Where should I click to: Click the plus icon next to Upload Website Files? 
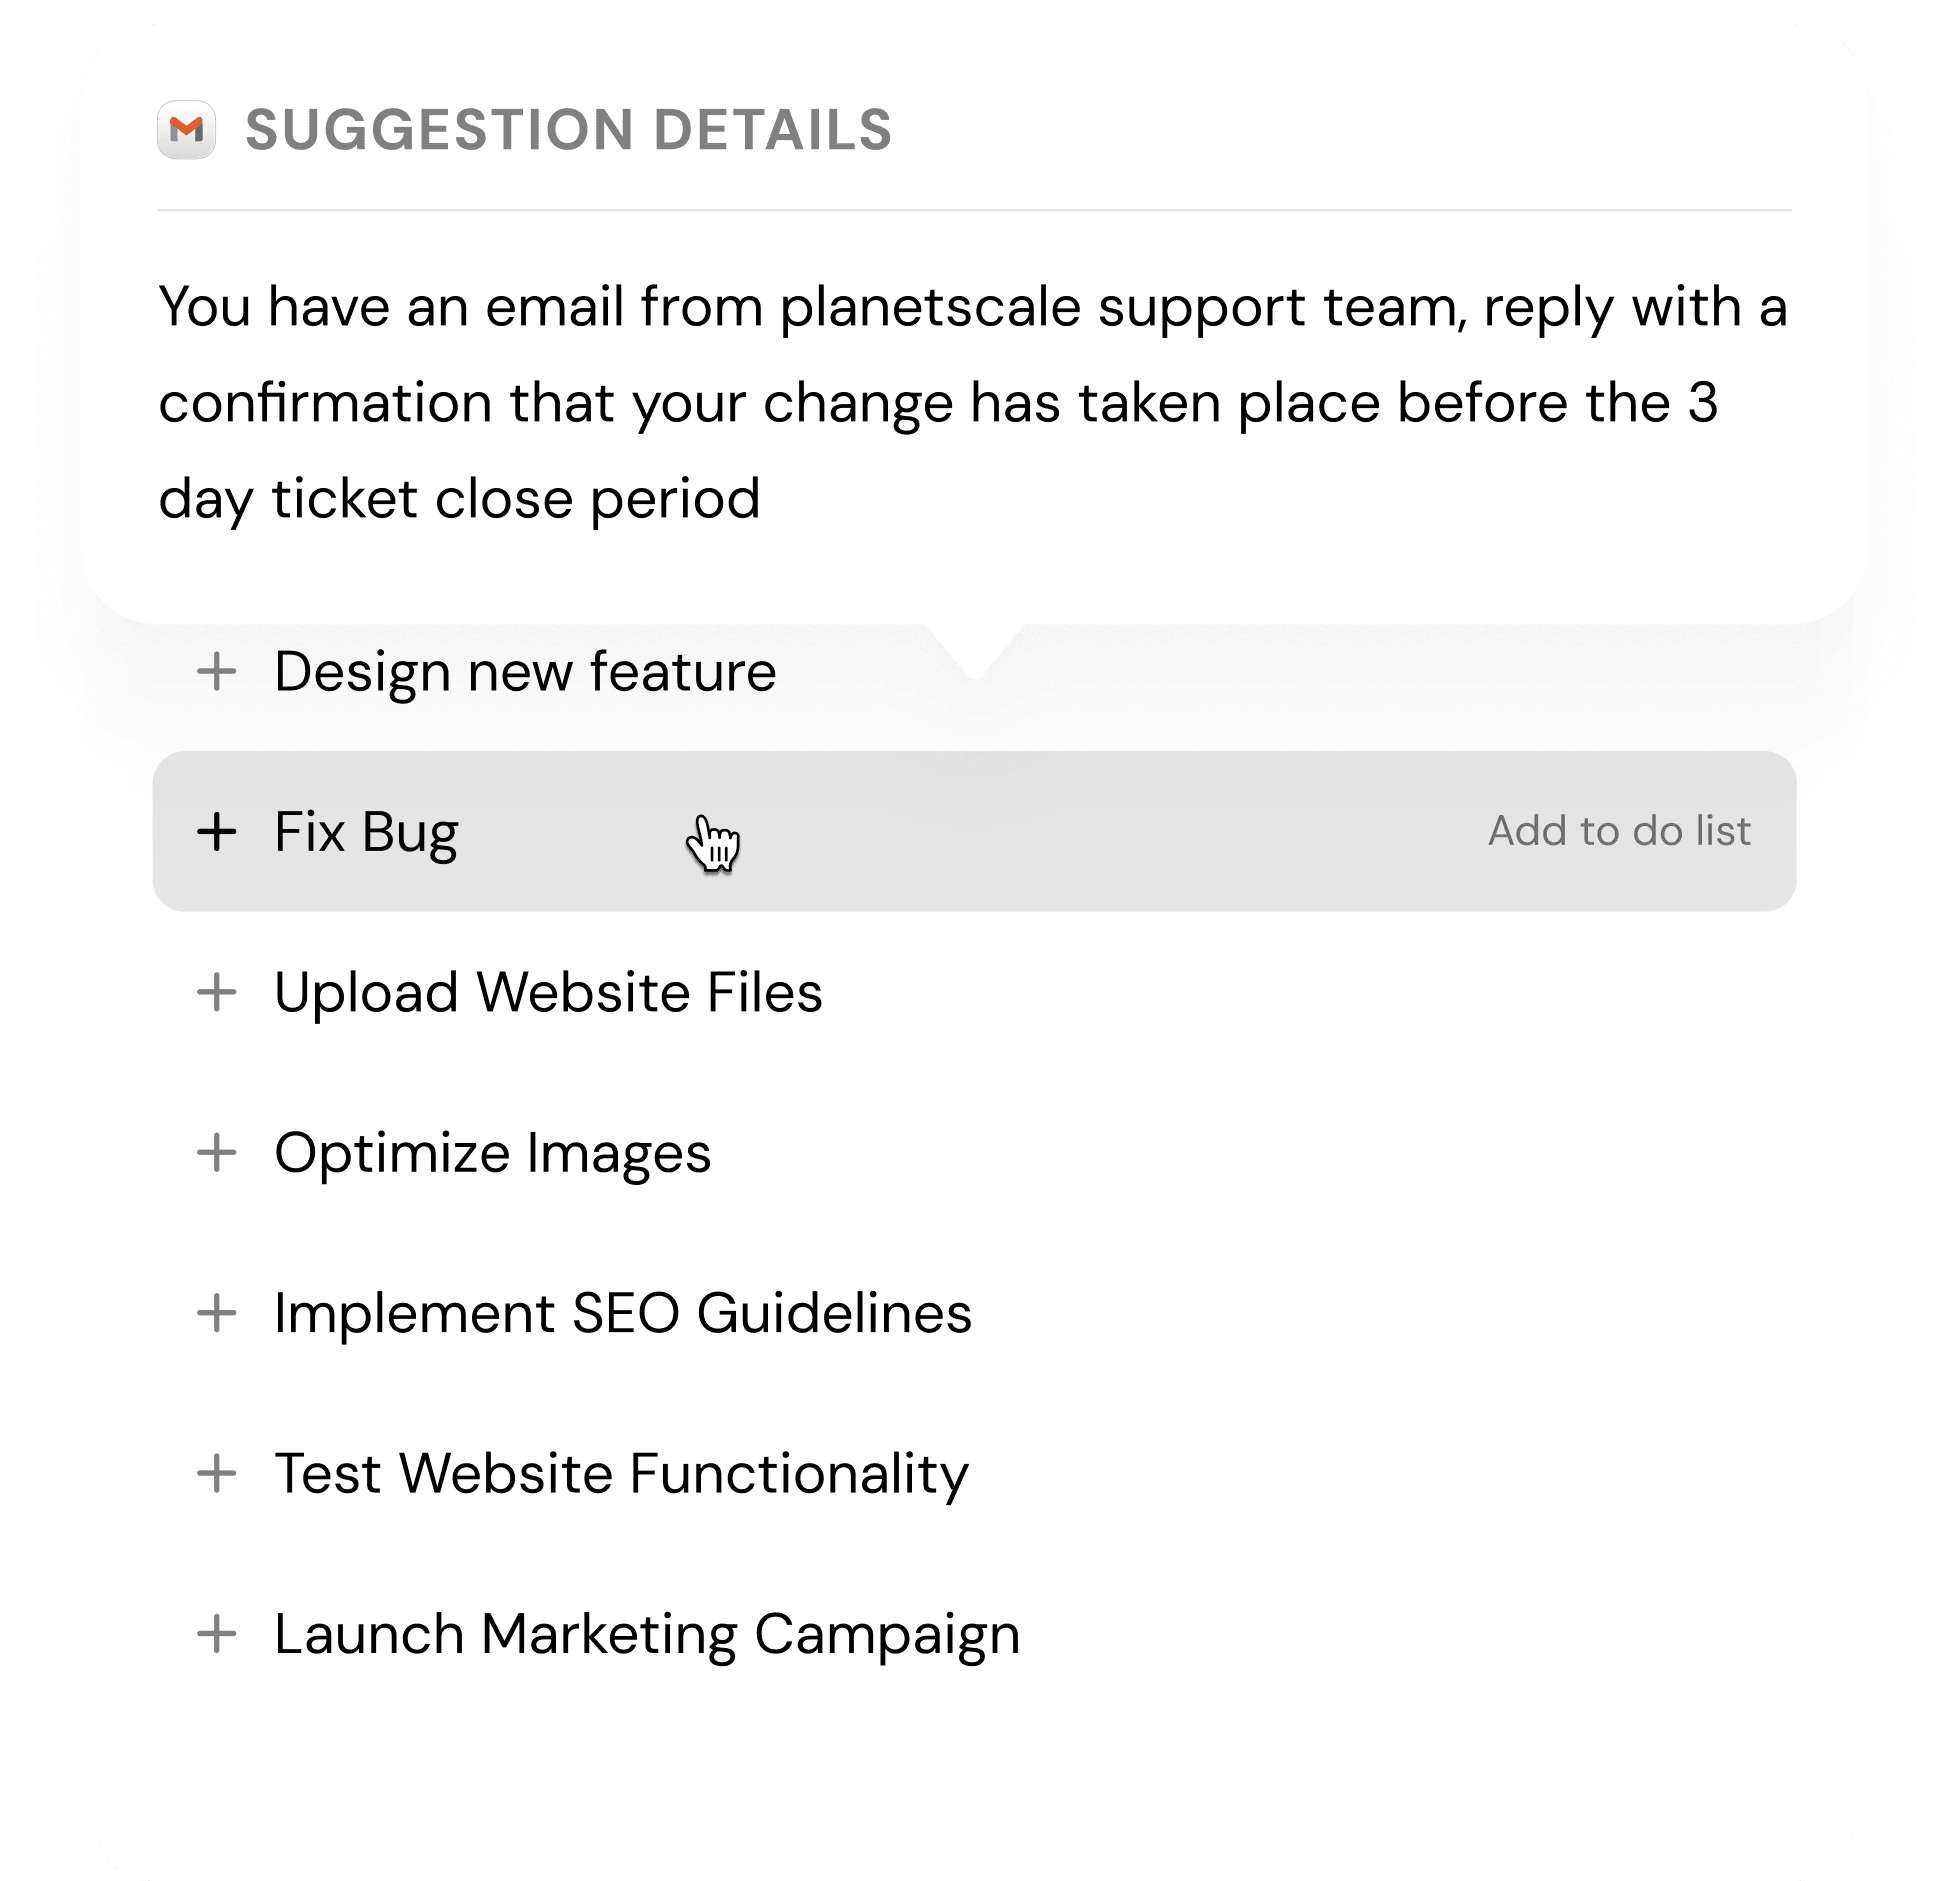pos(218,993)
